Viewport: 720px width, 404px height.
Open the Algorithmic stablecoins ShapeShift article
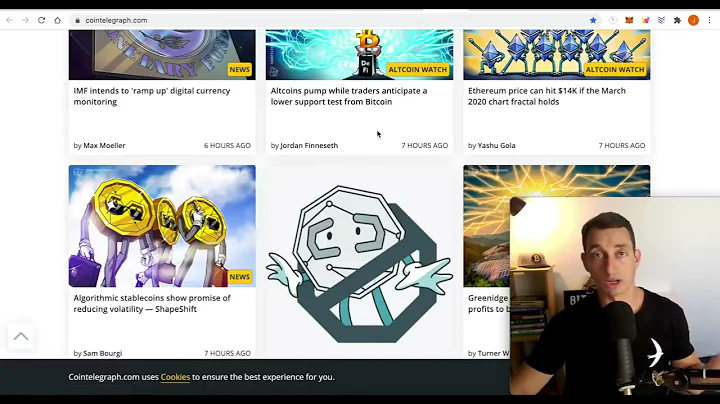coord(152,303)
